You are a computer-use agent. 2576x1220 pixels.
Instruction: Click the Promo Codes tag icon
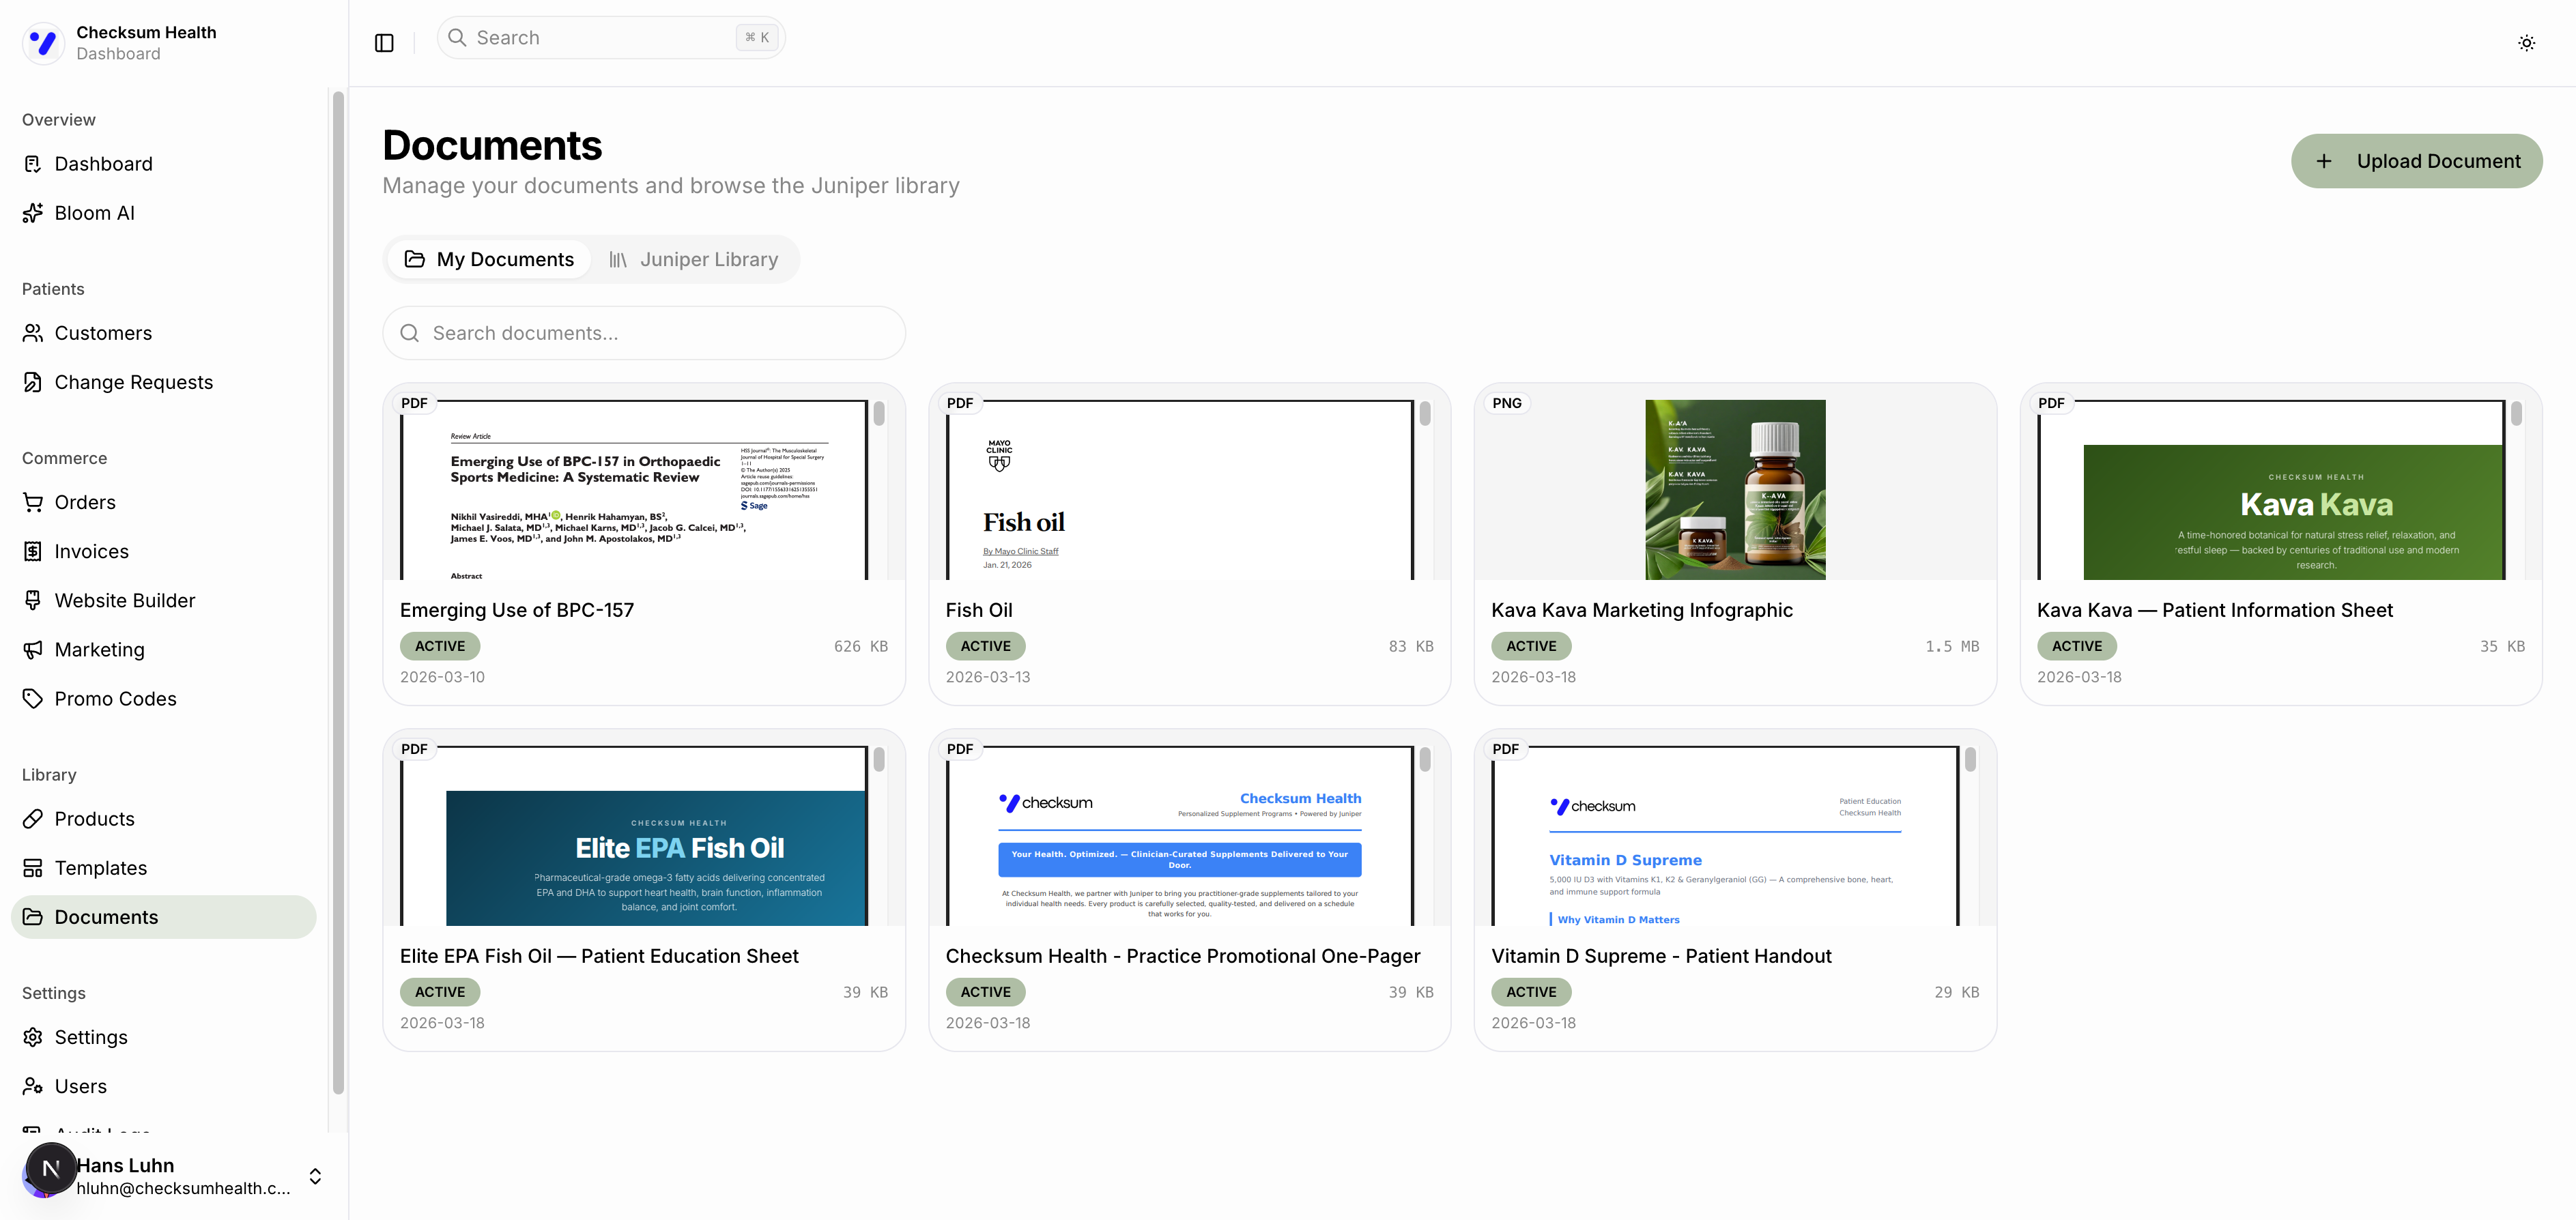[x=33, y=699]
